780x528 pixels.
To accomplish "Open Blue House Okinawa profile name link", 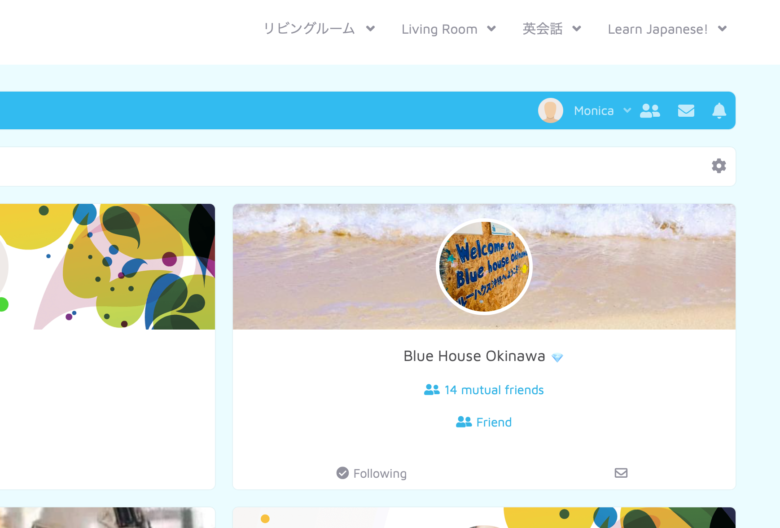I will (474, 356).
